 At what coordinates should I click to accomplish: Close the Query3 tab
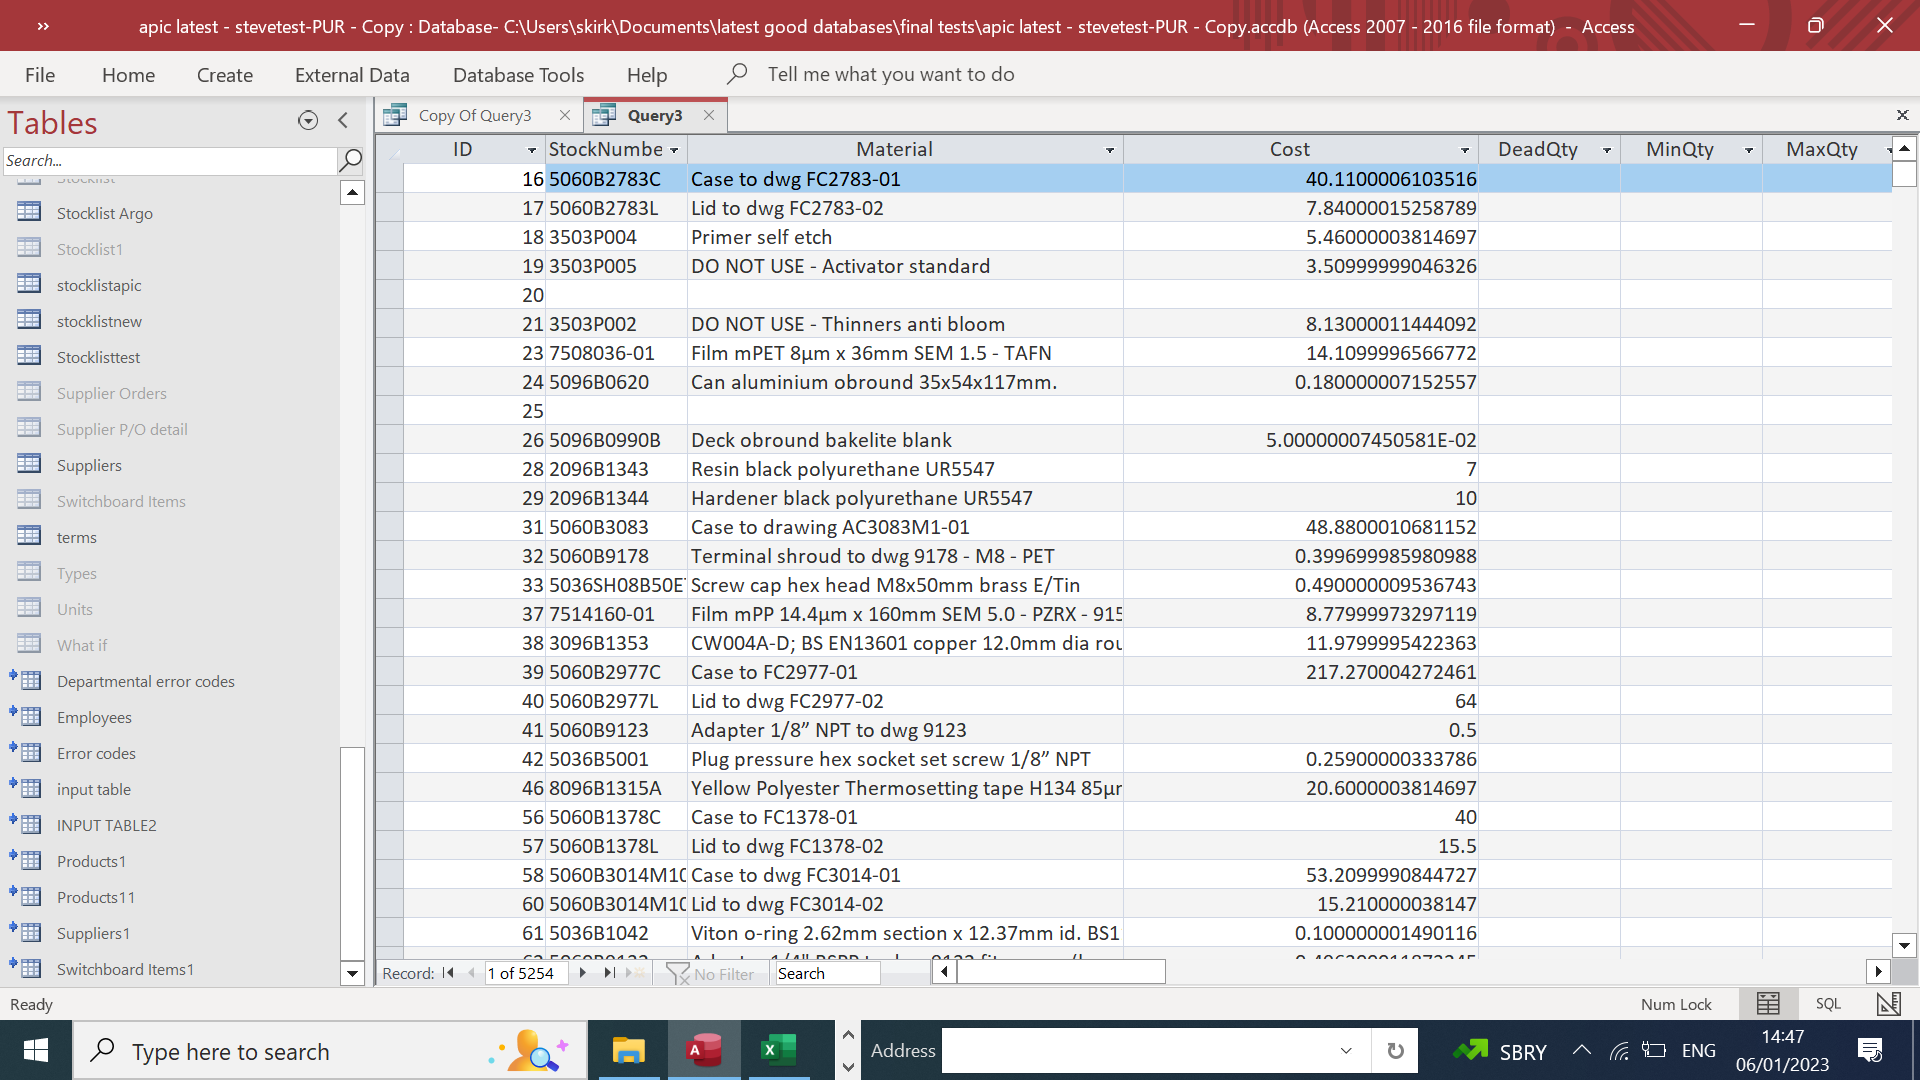[709, 115]
